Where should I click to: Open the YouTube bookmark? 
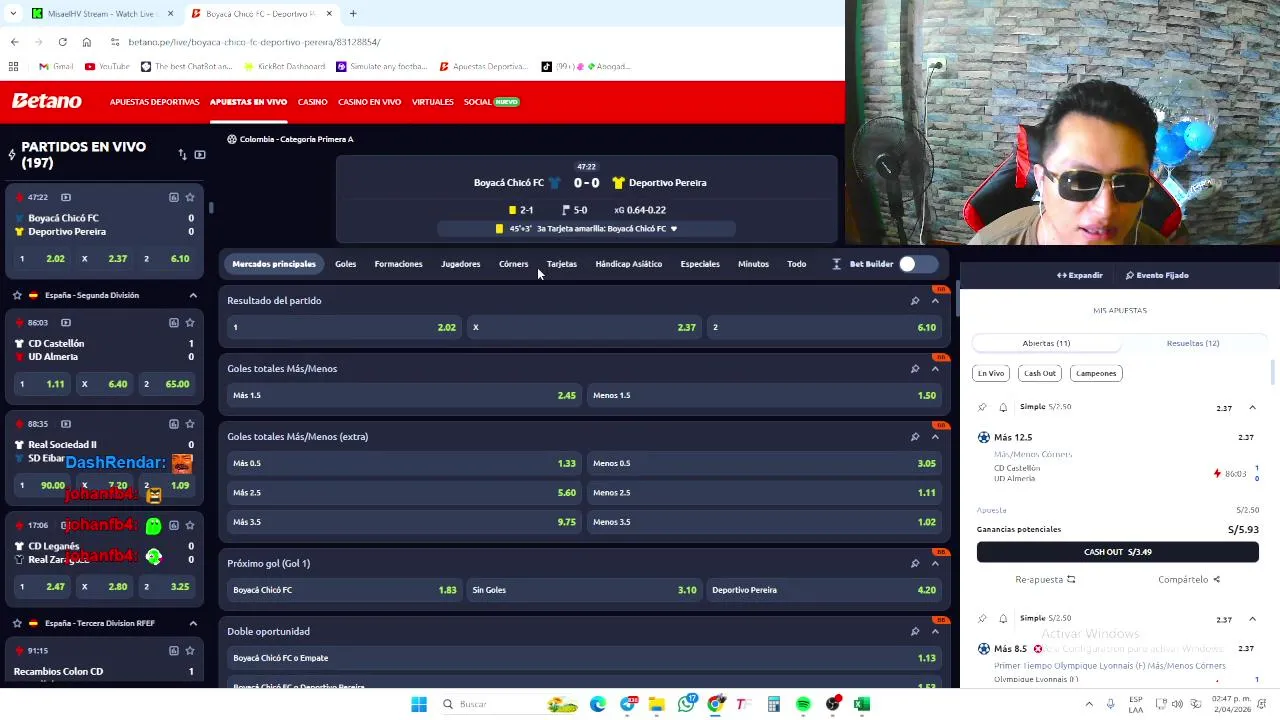(x=107, y=66)
